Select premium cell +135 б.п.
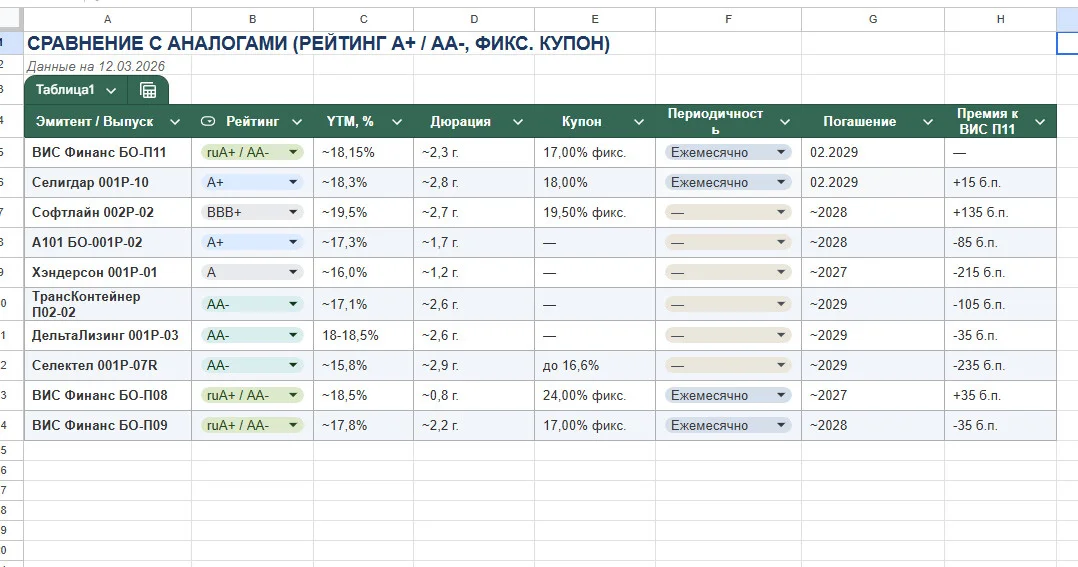The image size is (1078, 567). pos(1000,212)
